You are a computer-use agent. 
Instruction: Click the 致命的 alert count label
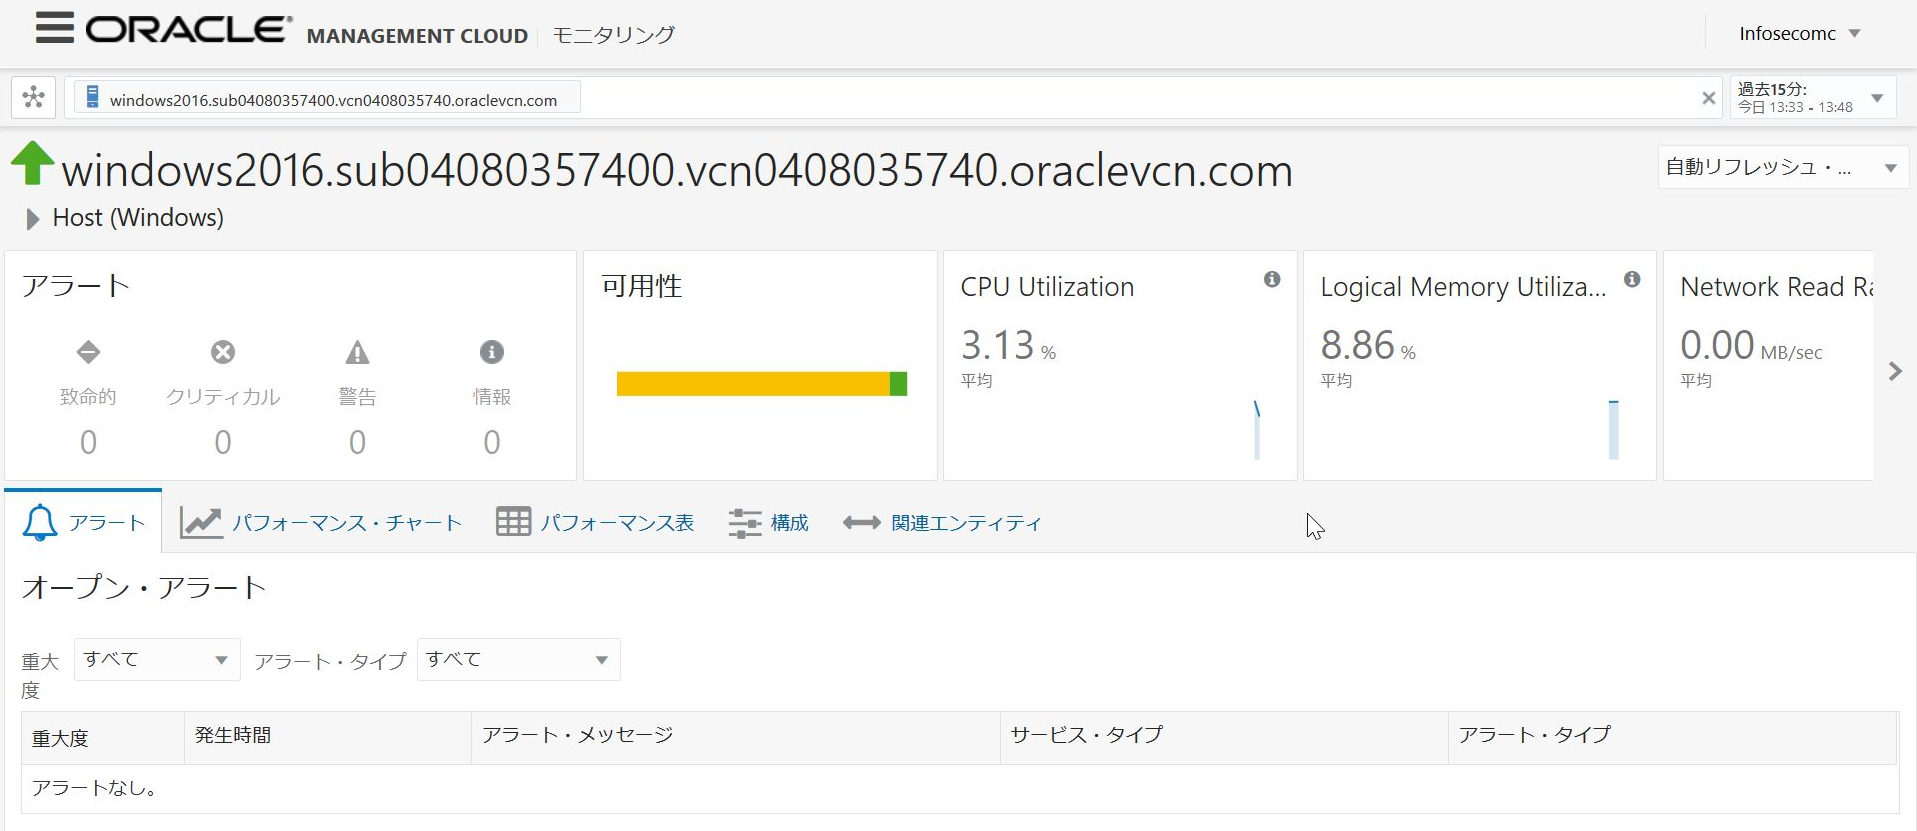coord(88,397)
